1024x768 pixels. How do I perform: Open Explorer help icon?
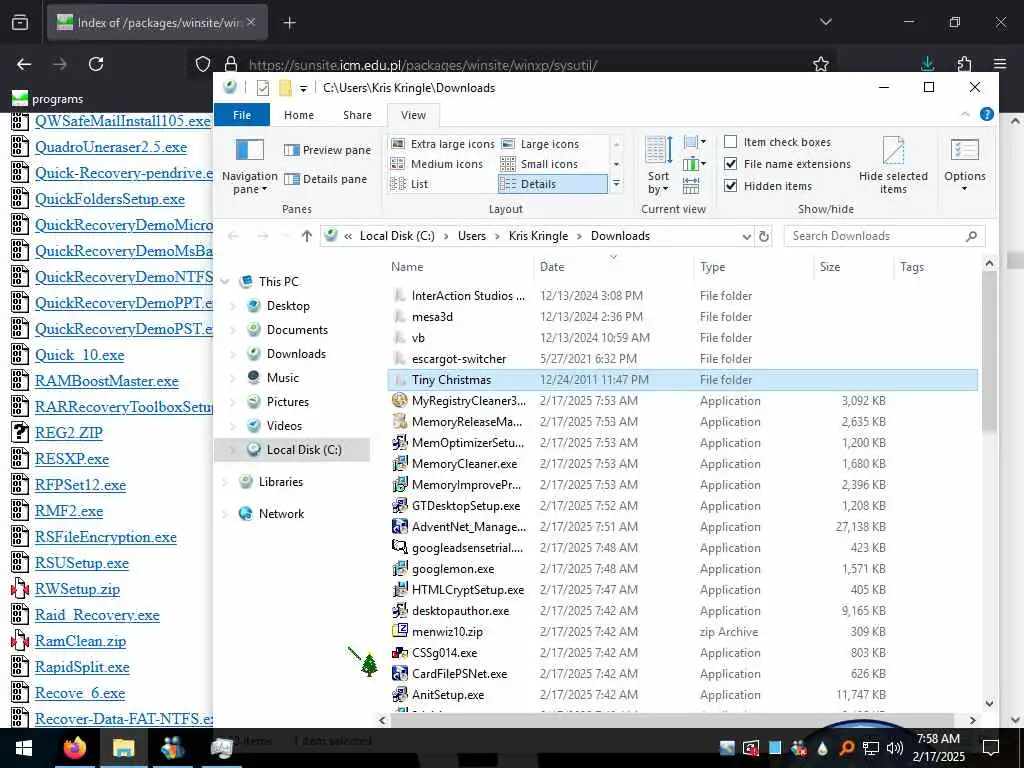(987, 114)
